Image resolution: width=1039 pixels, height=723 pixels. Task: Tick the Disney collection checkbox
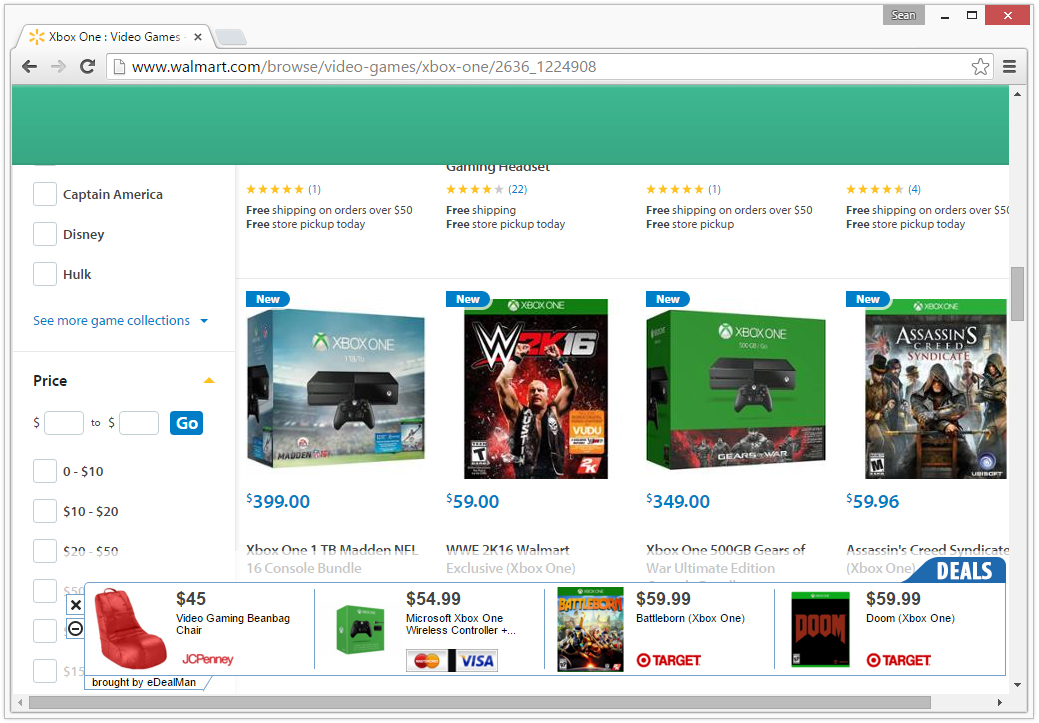[x=45, y=234]
